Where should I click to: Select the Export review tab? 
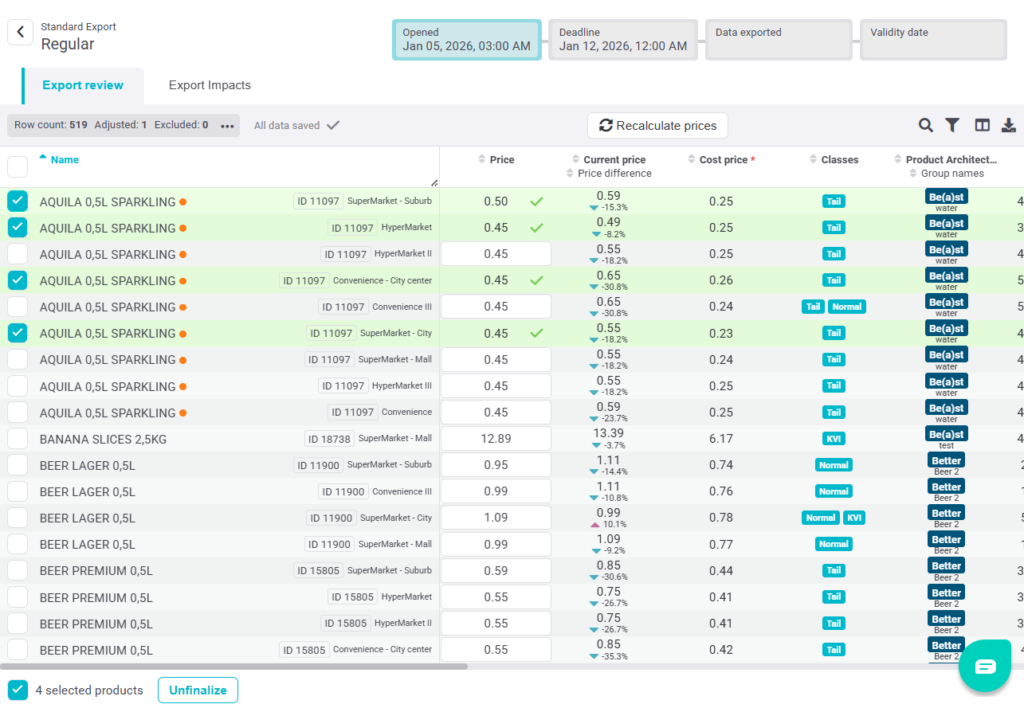[x=83, y=86]
